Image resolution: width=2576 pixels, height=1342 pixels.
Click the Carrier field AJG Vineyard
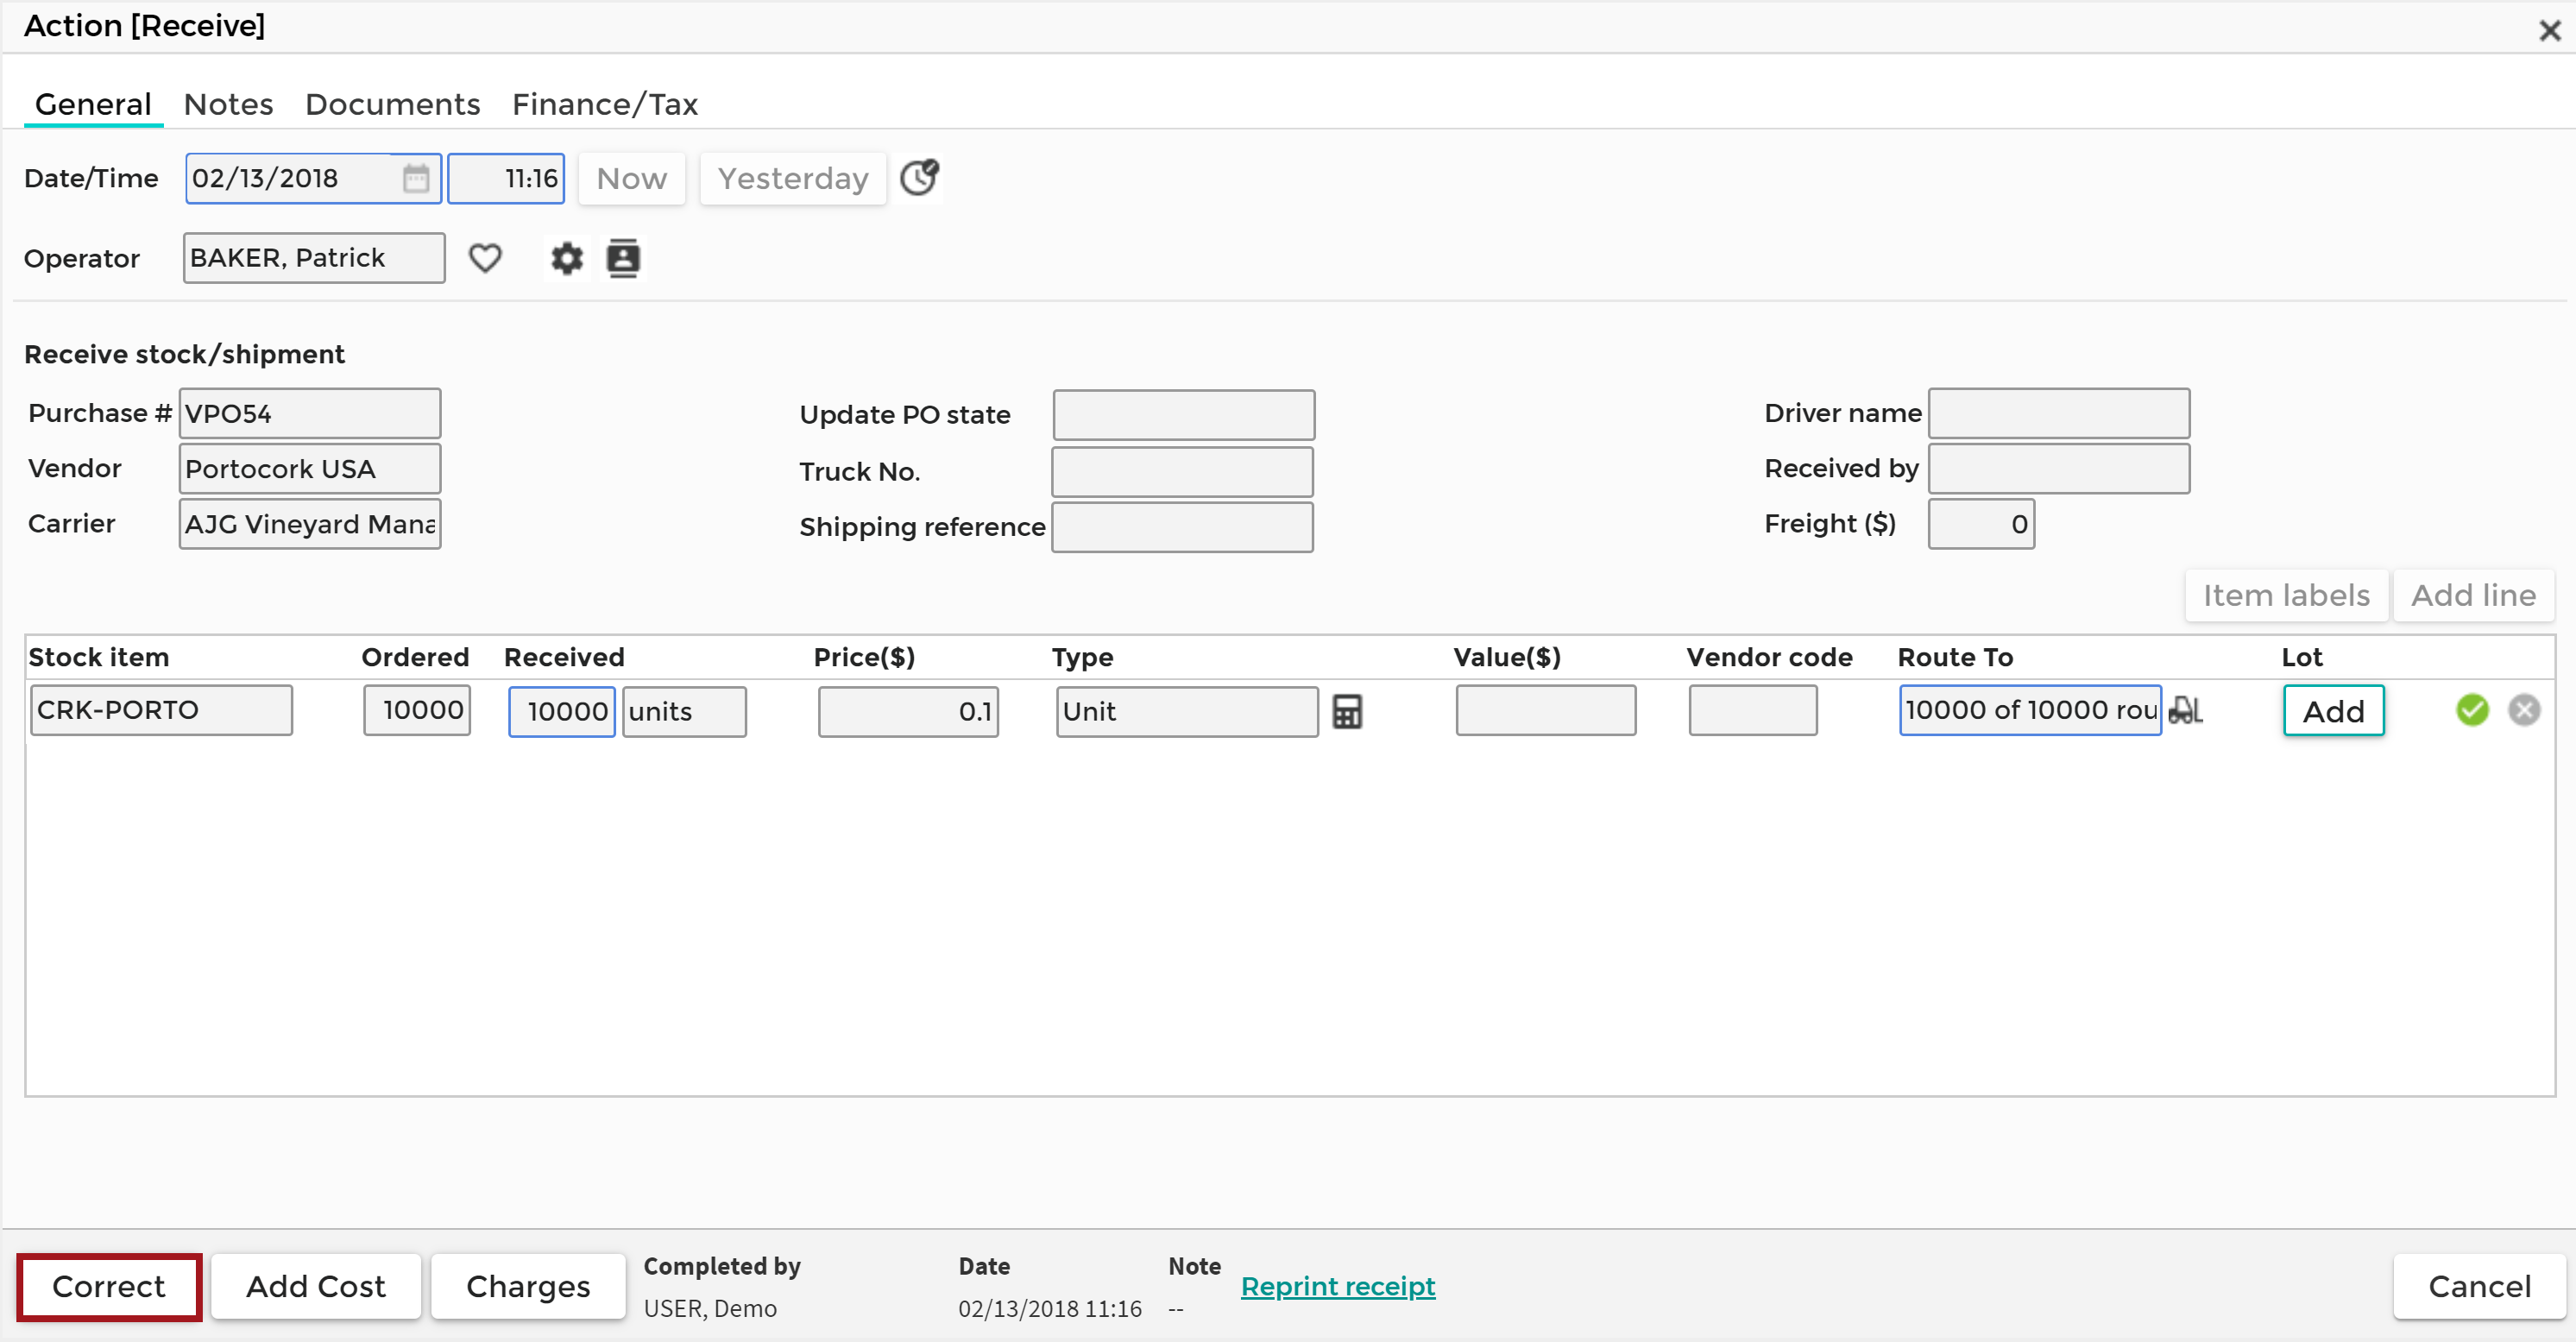click(310, 524)
